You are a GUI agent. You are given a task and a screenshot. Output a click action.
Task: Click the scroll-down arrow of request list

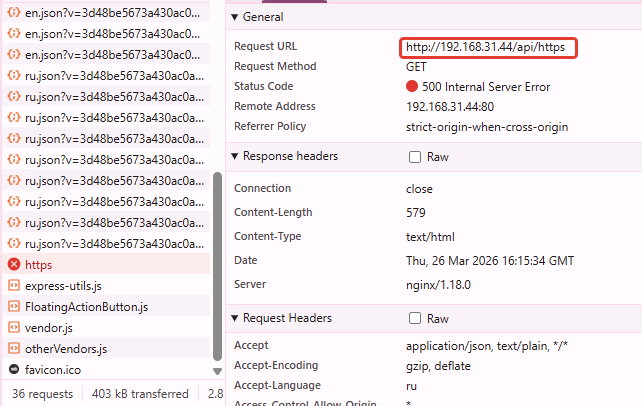point(218,371)
